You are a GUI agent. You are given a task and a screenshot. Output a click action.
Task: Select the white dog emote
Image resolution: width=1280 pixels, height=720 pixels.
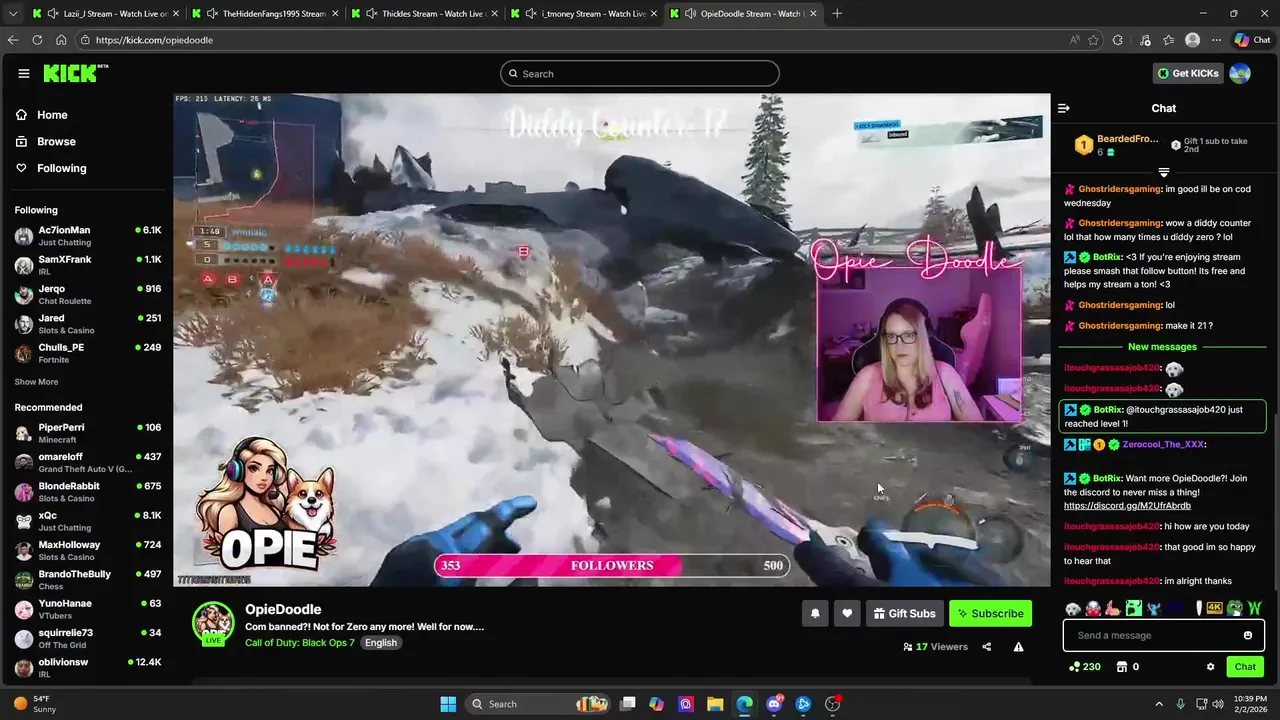point(1073,609)
